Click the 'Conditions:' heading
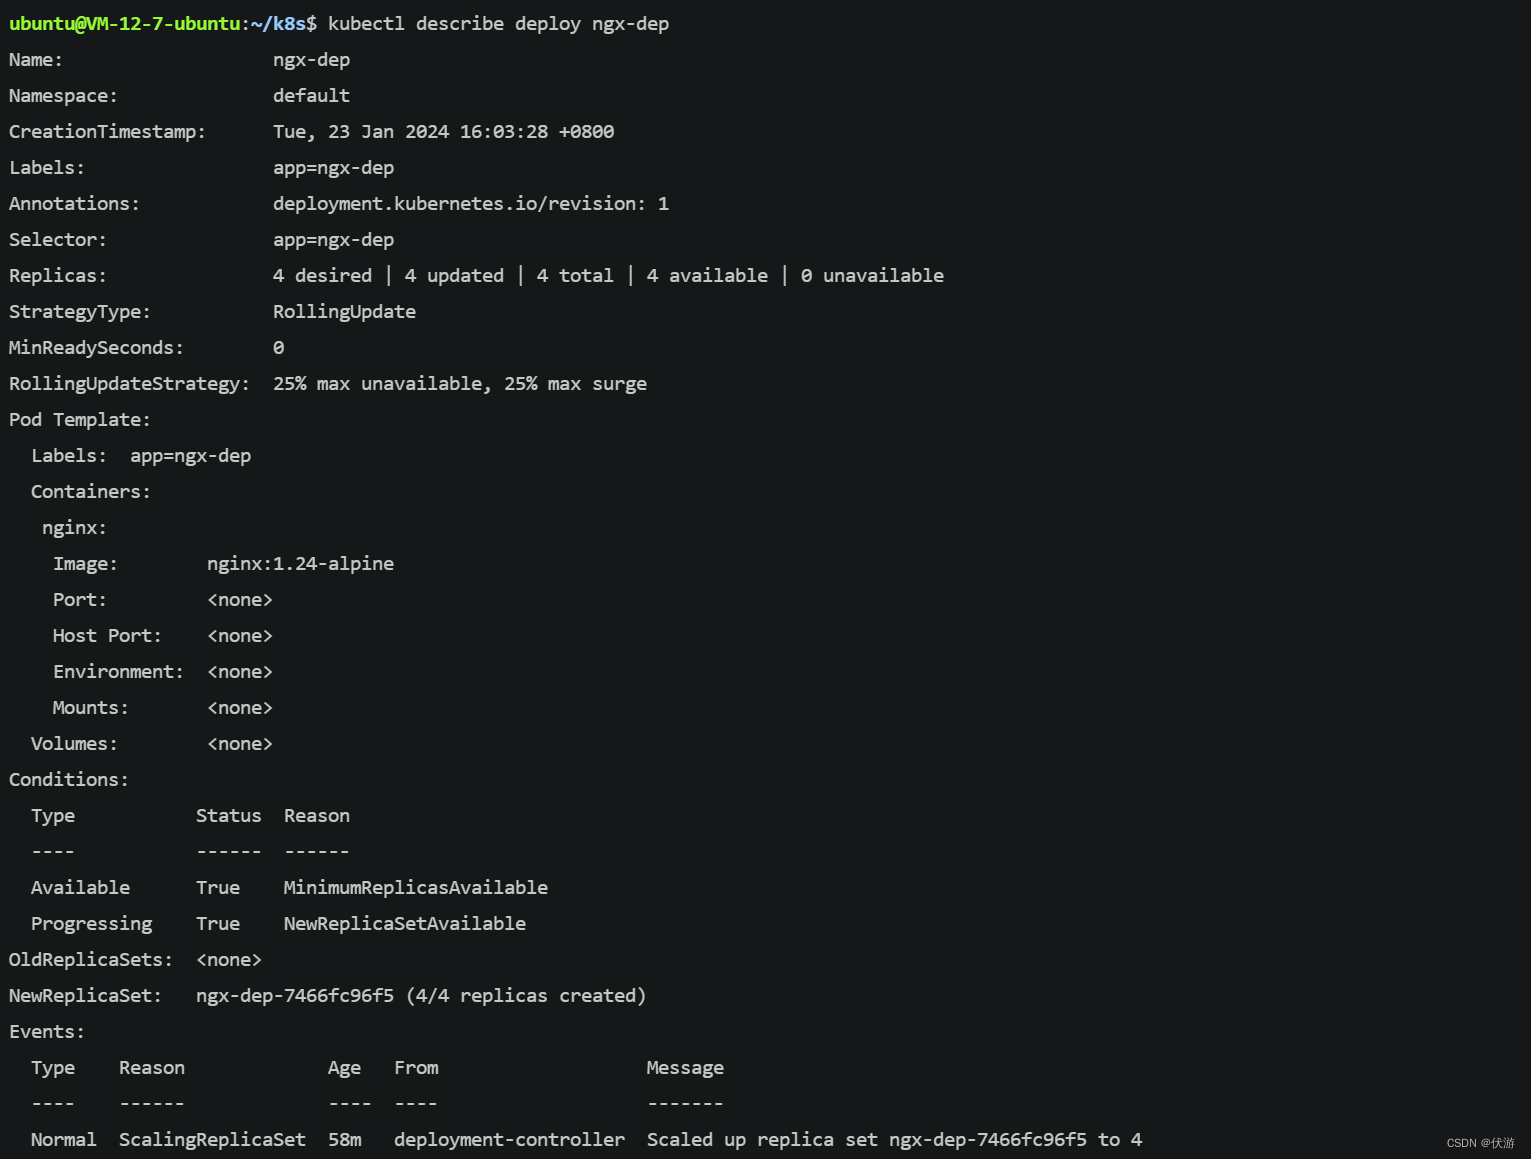Image resolution: width=1531 pixels, height=1159 pixels. click(69, 780)
